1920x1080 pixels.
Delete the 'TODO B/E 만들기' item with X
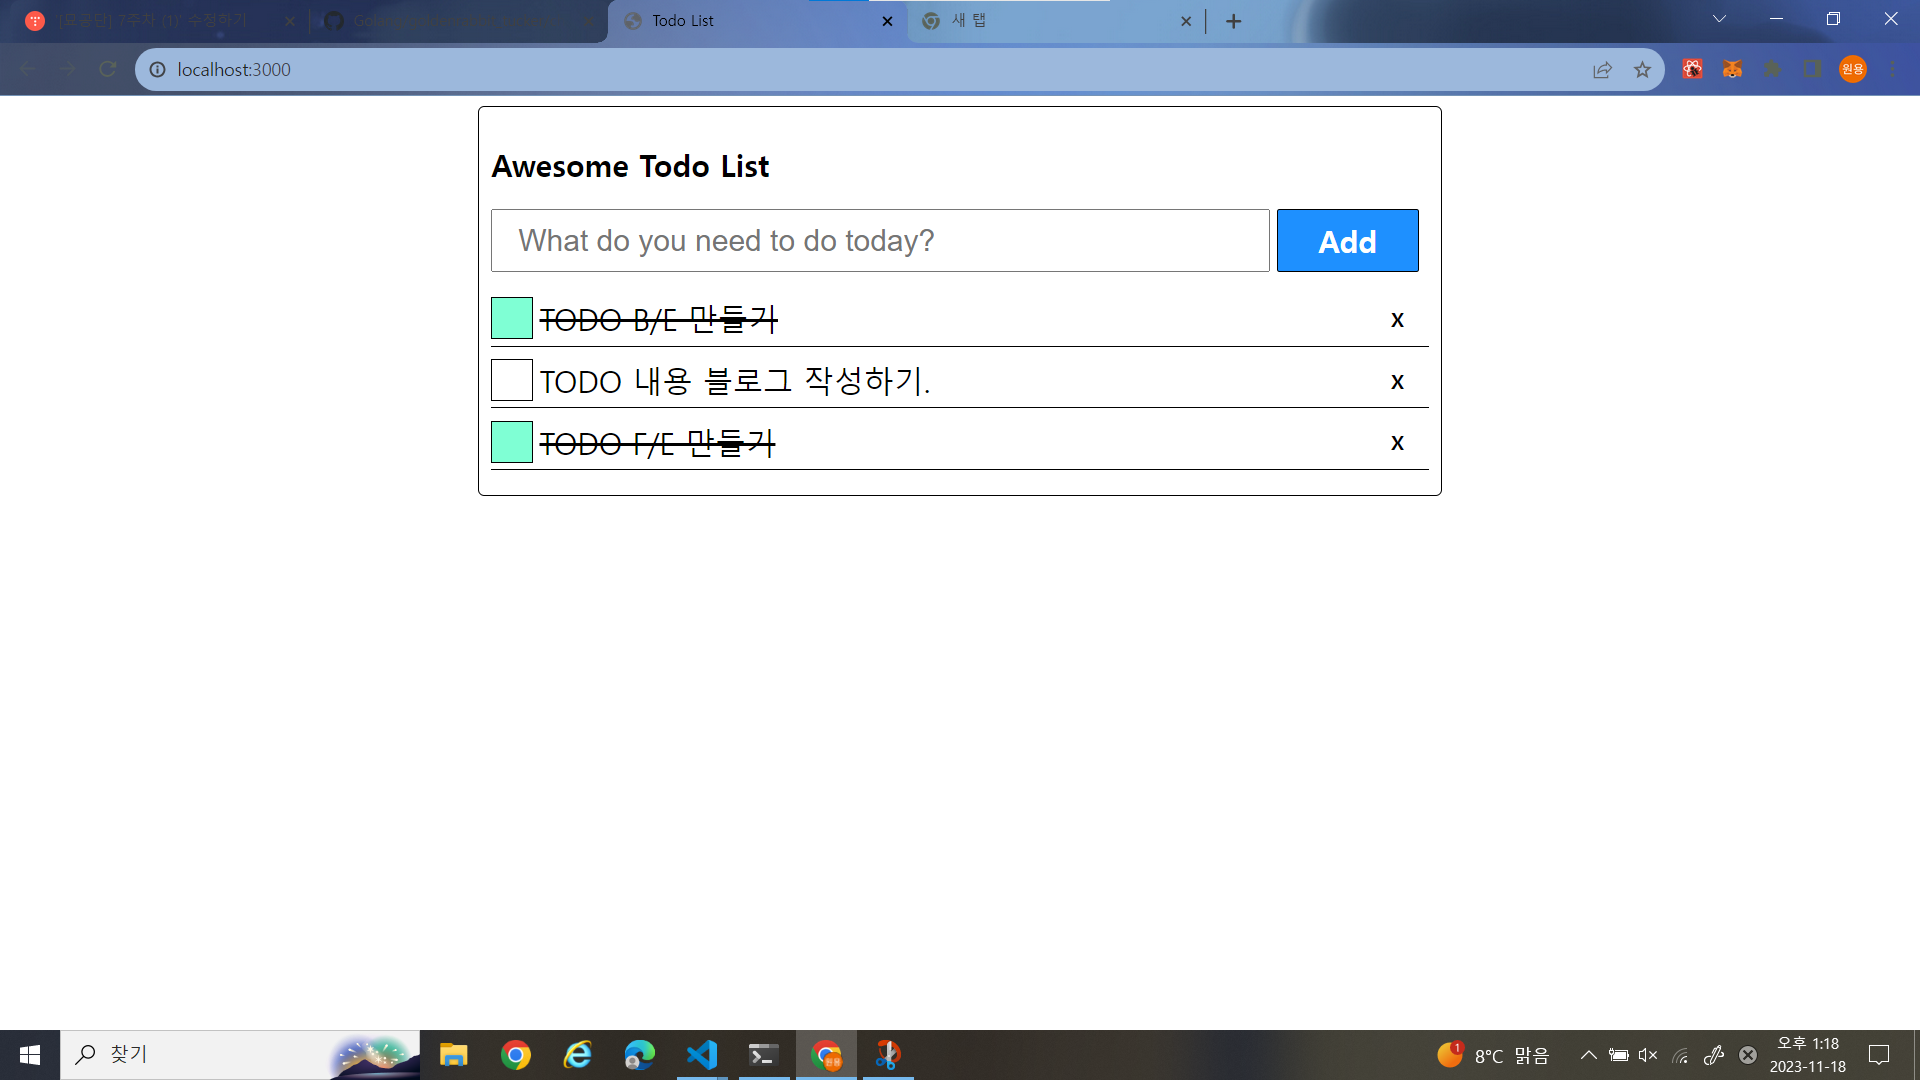click(x=1397, y=320)
